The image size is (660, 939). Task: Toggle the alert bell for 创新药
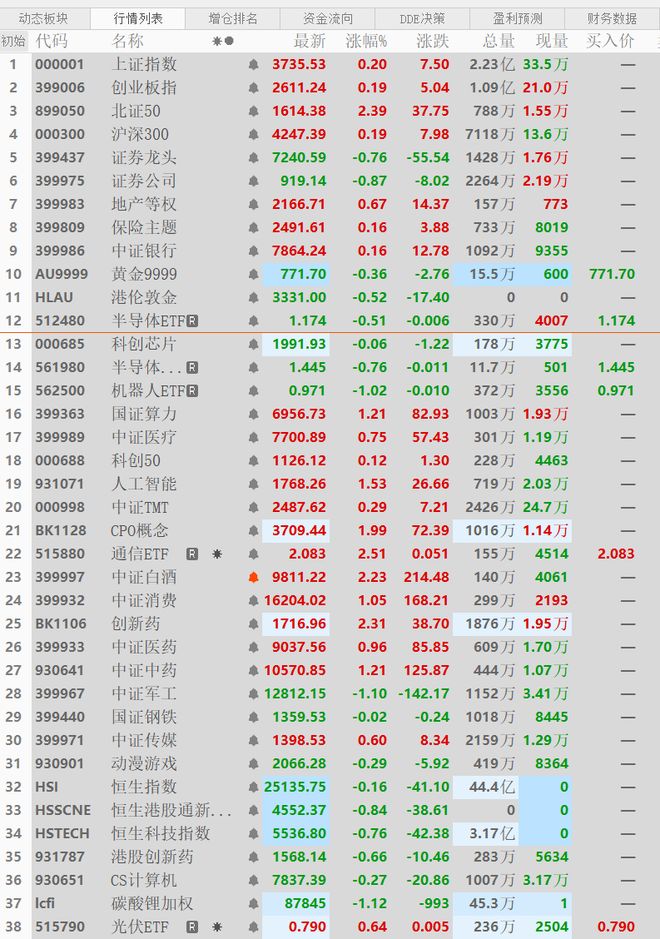pyautogui.click(x=253, y=624)
